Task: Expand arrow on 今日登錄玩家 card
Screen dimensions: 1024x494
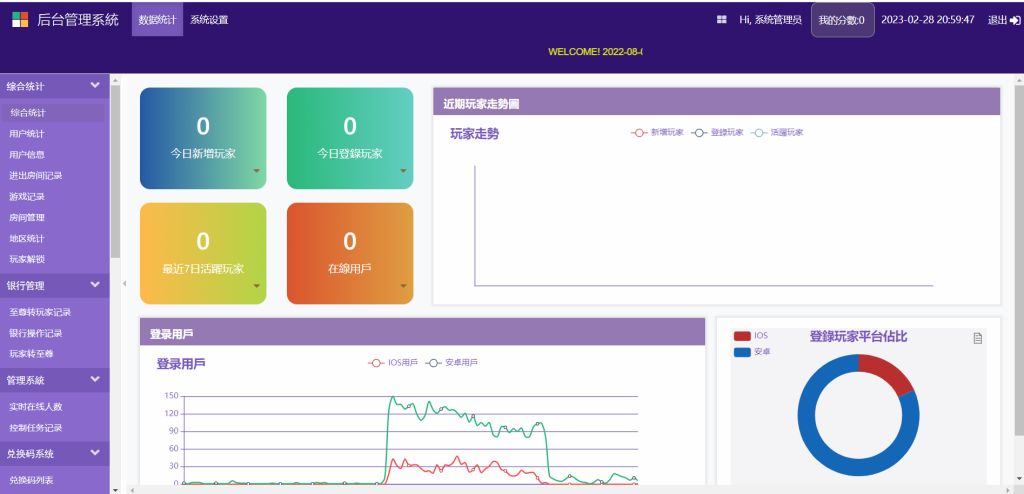Action: [x=403, y=171]
